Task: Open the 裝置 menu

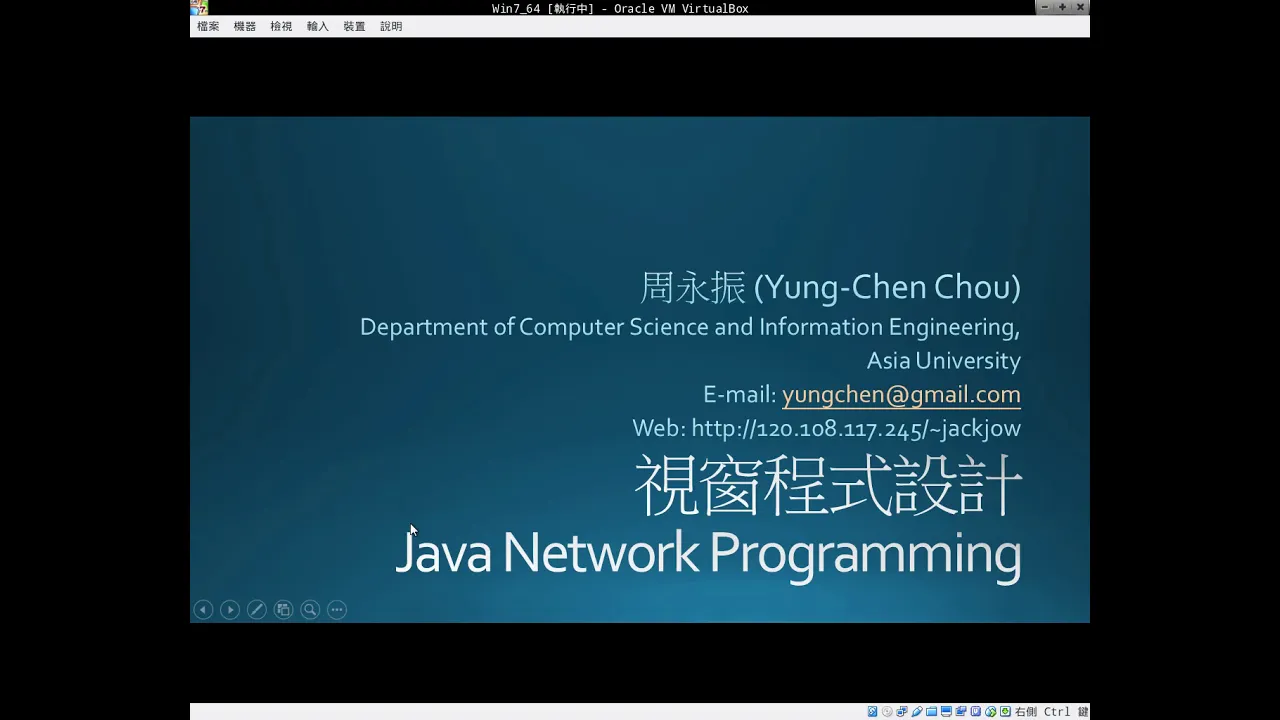Action: click(x=355, y=27)
